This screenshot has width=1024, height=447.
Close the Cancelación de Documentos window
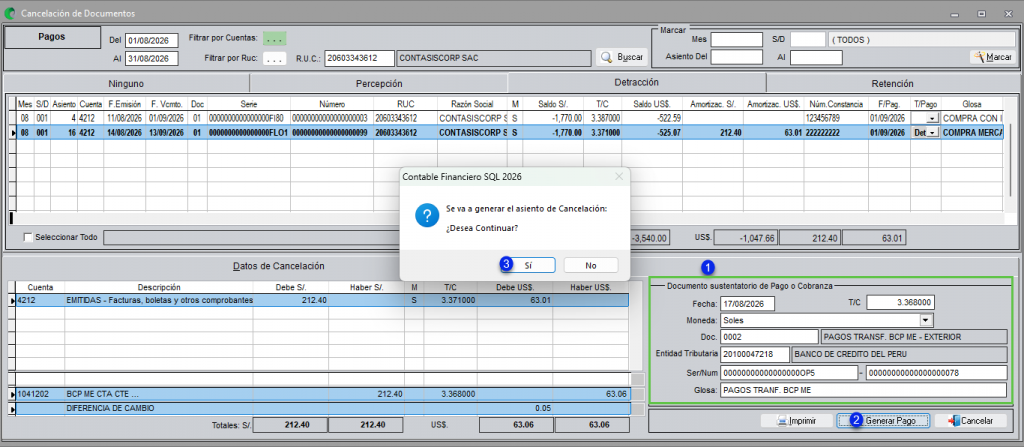click(x=1006, y=13)
